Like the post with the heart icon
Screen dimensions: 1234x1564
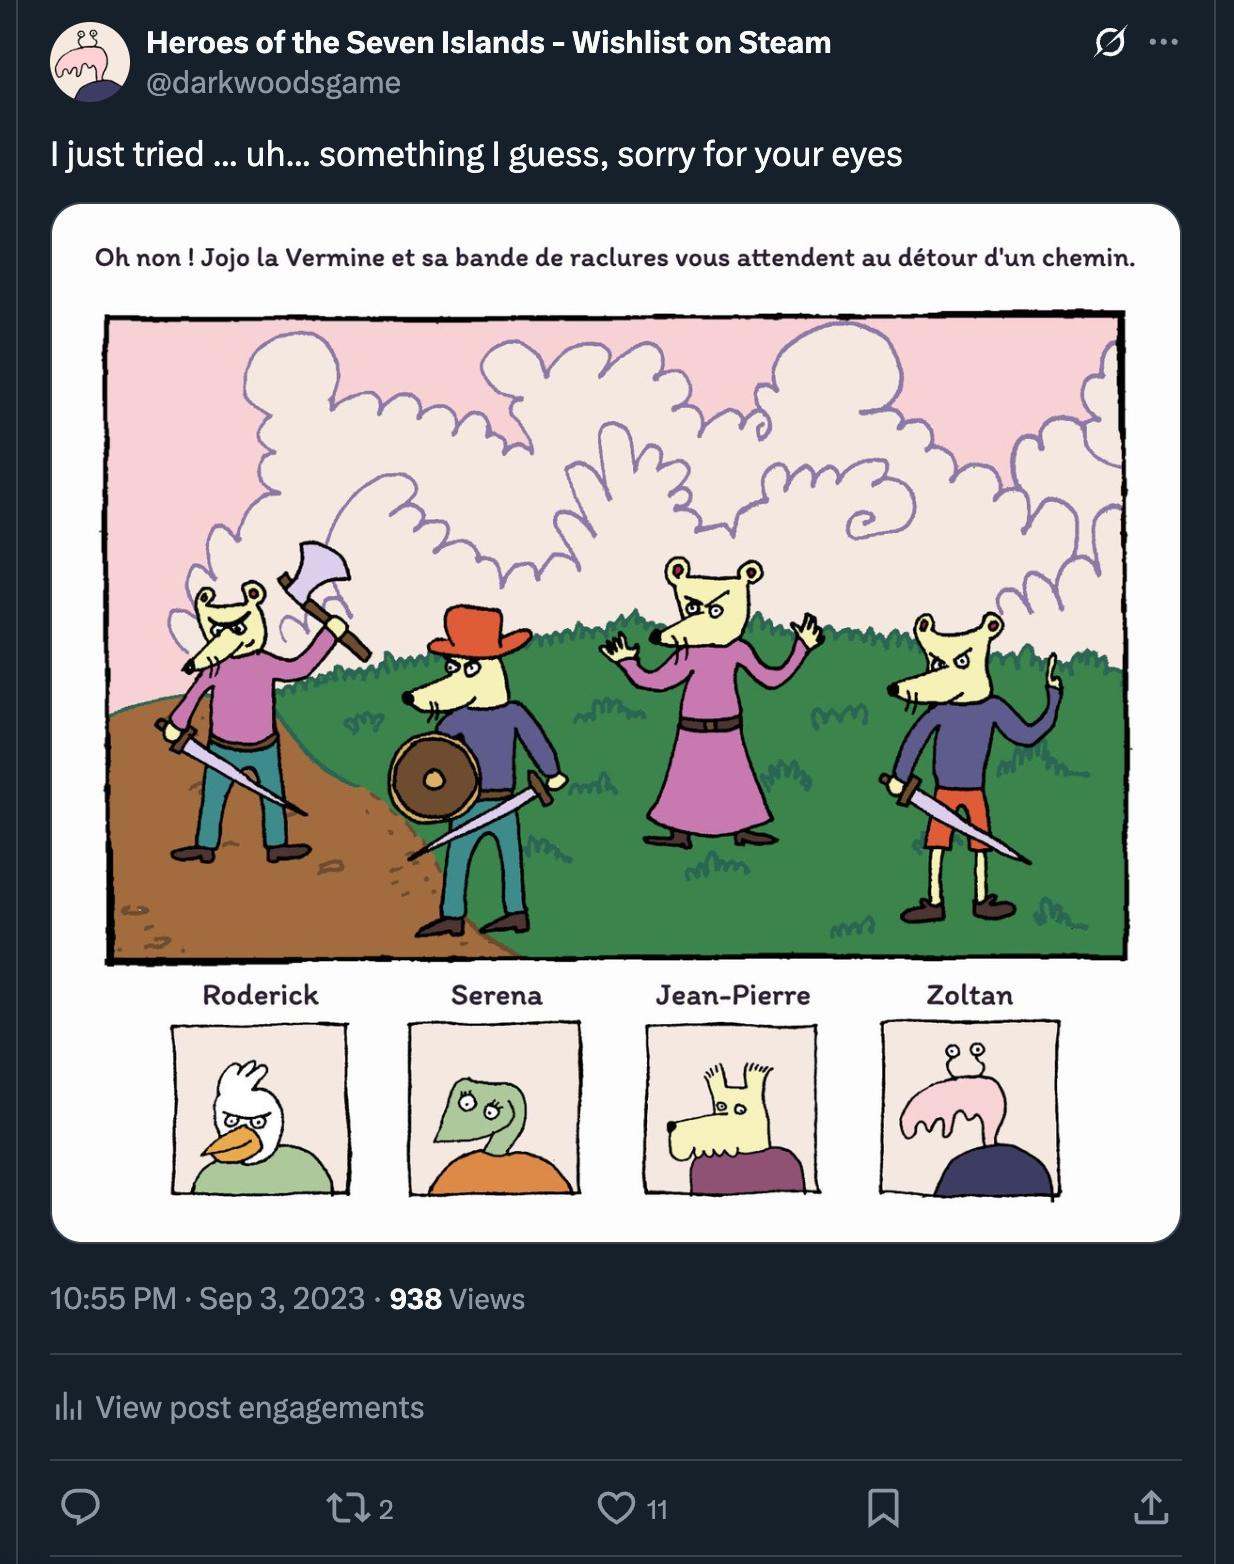click(x=616, y=1508)
